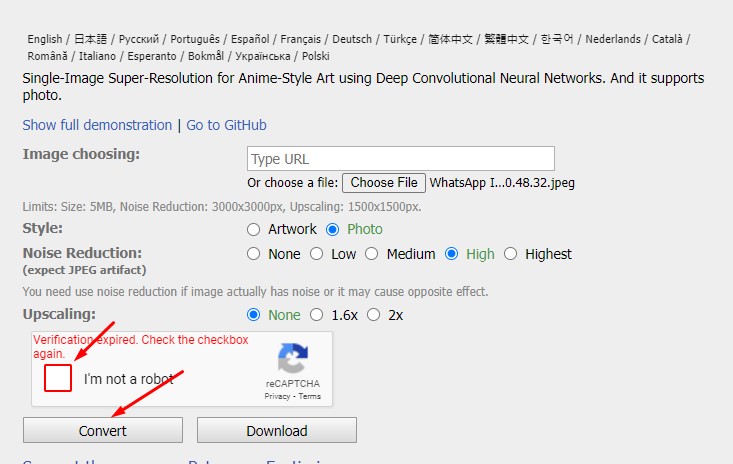Click the Type URL input field
Image resolution: width=733 pixels, height=464 pixels.
point(400,159)
